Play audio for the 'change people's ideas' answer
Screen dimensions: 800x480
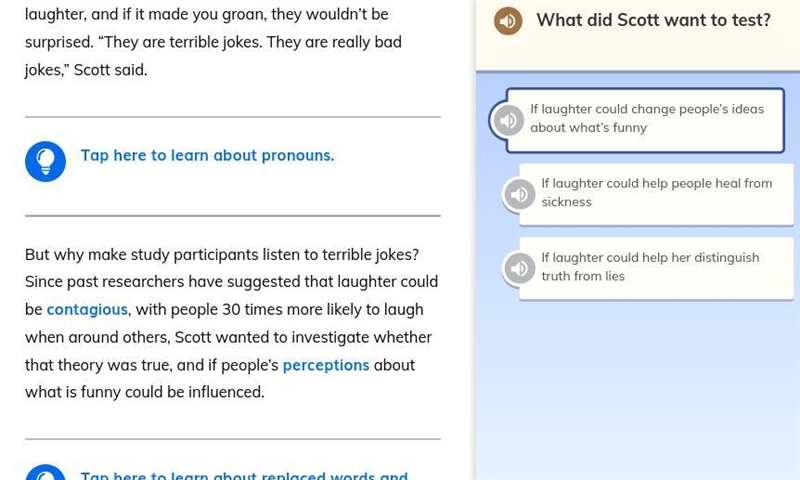coord(508,120)
